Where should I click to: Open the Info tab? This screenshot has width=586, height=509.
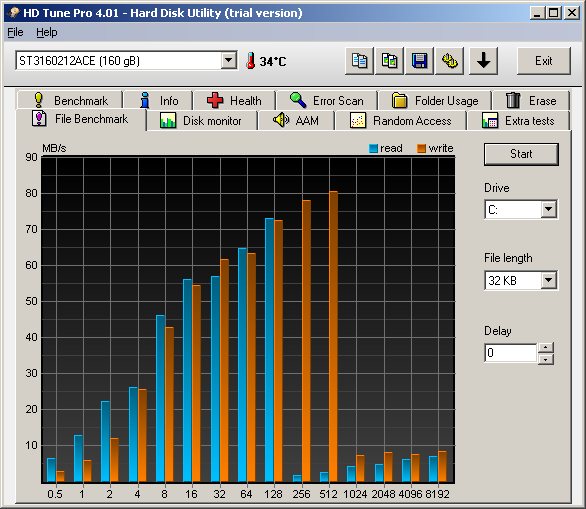(x=158, y=100)
